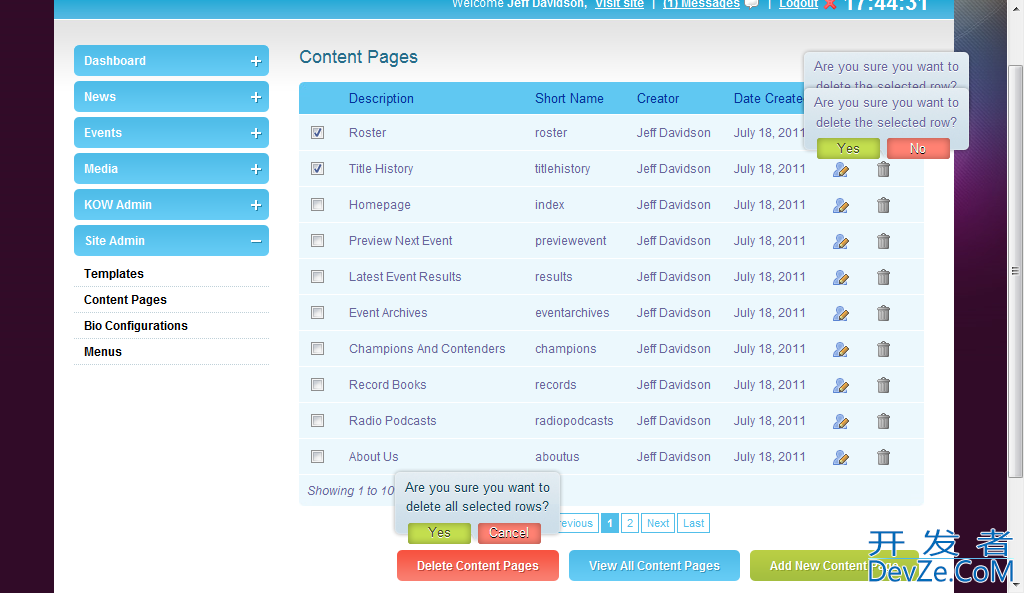
Task: Check the Record Books checkbox
Action: click(x=317, y=384)
